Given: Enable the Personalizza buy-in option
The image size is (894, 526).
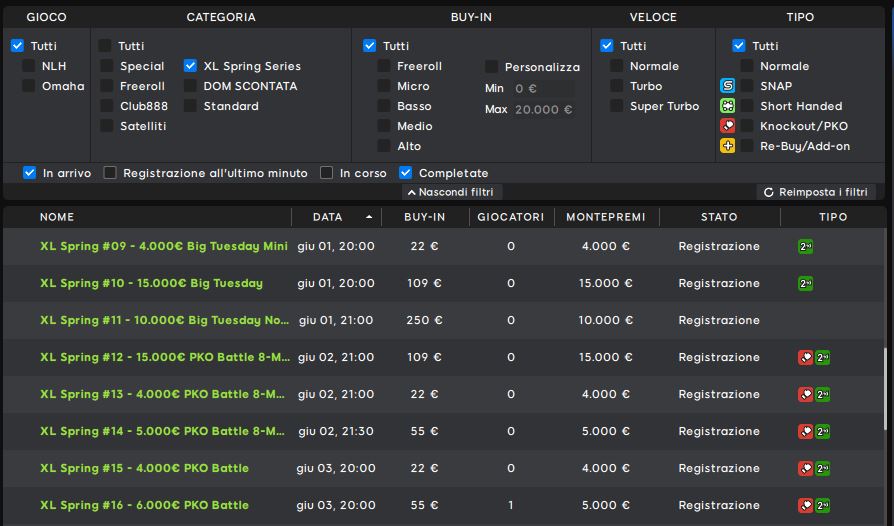Looking at the screenshot, I should [491, 67].
